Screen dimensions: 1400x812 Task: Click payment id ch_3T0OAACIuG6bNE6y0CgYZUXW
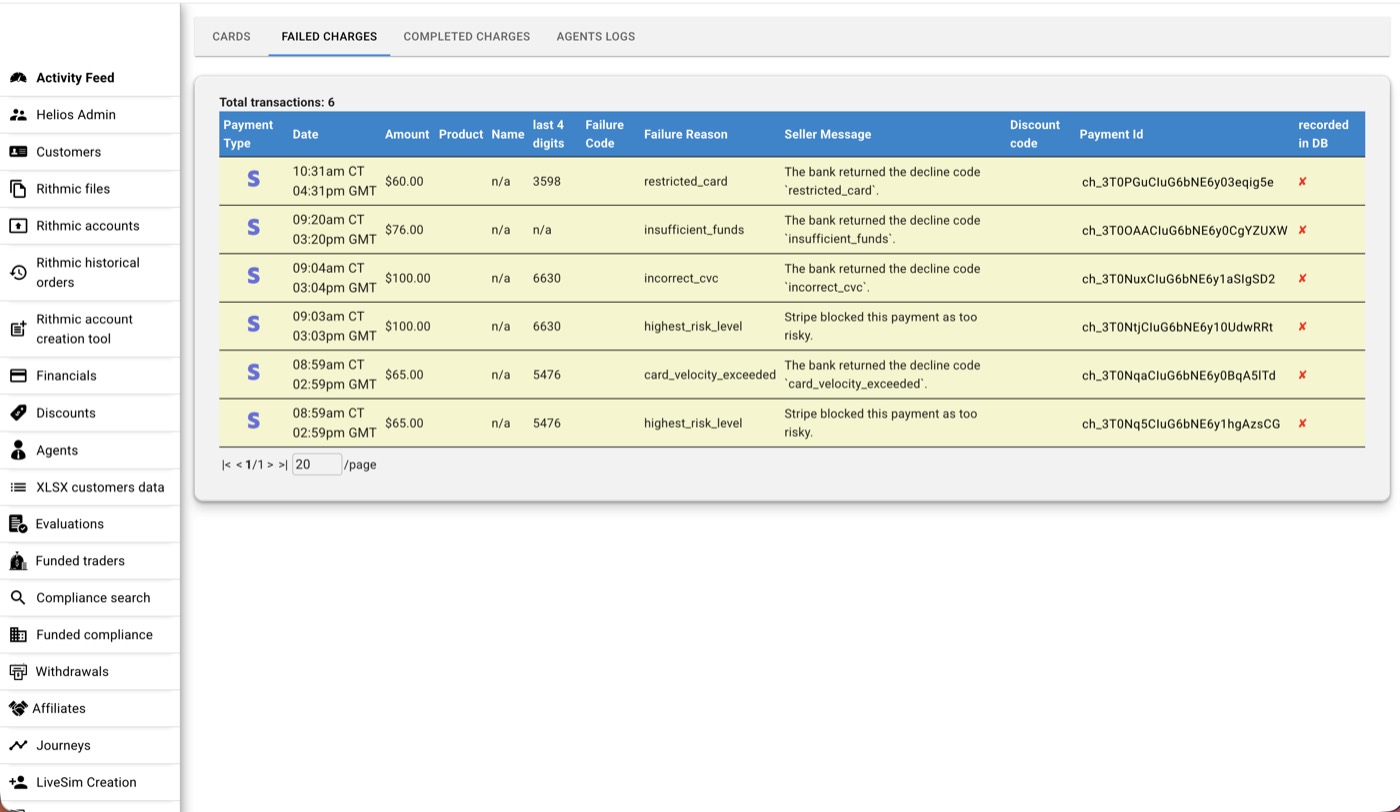(x=1185, y=230)
